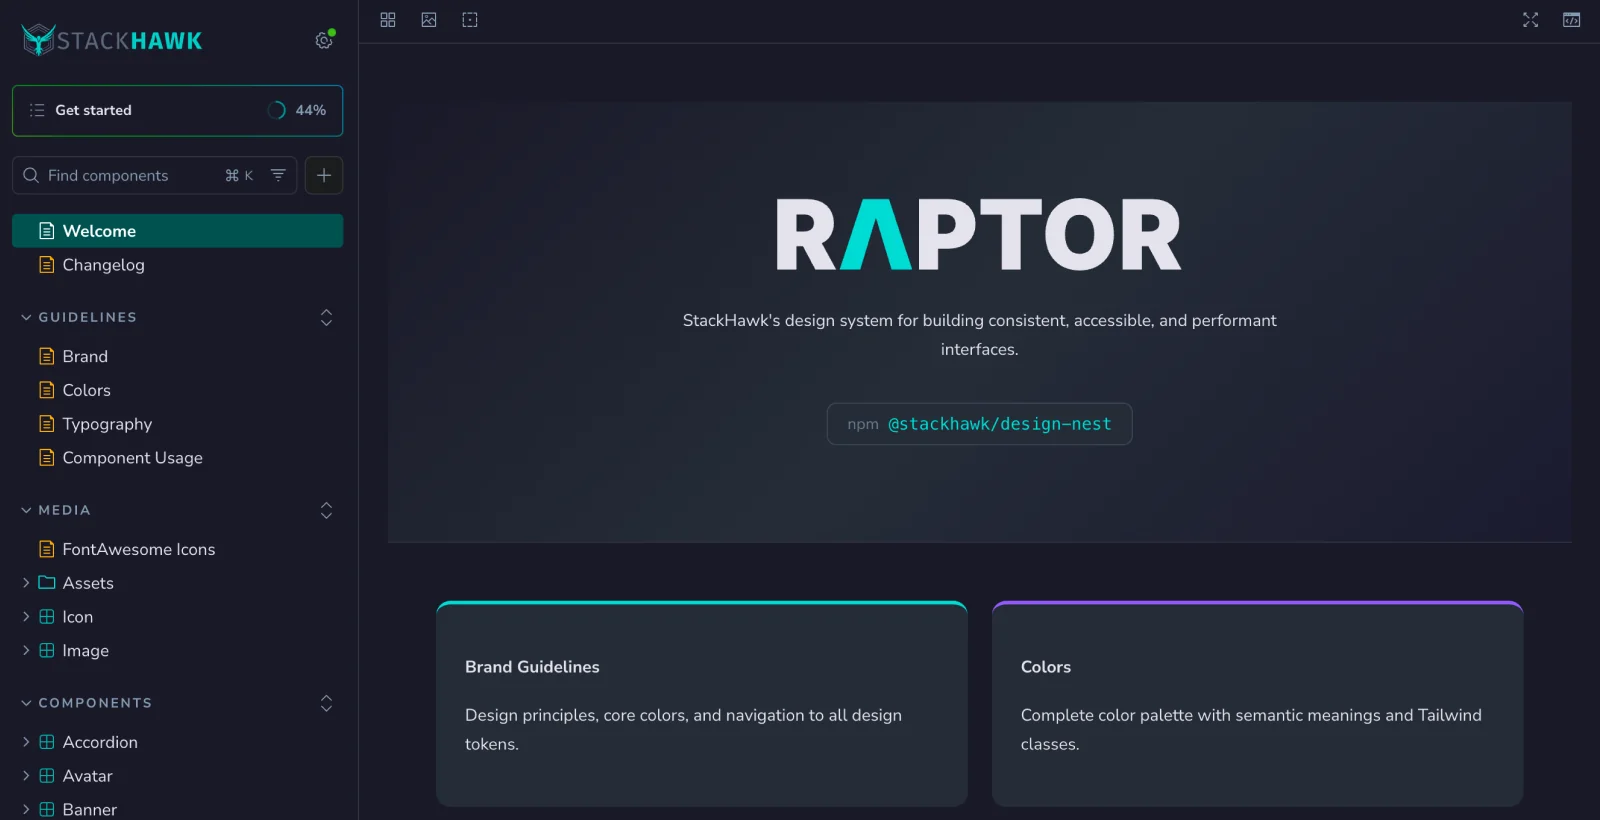Open the Brand Guidelines card

[702, 704]
